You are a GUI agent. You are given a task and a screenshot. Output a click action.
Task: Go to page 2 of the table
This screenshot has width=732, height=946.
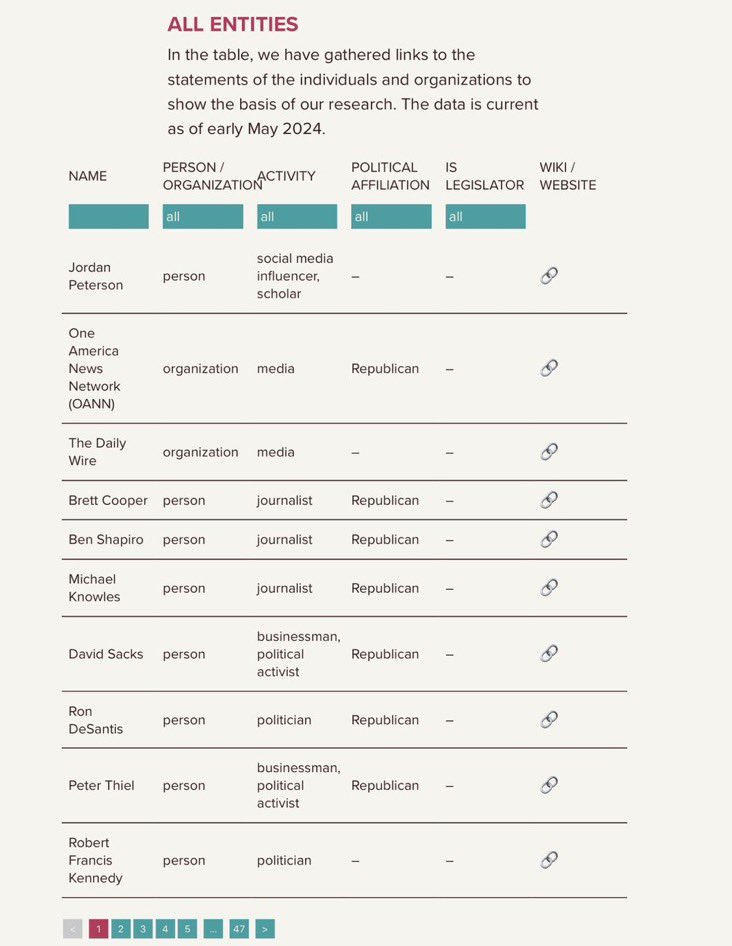[x=121, y=929]
